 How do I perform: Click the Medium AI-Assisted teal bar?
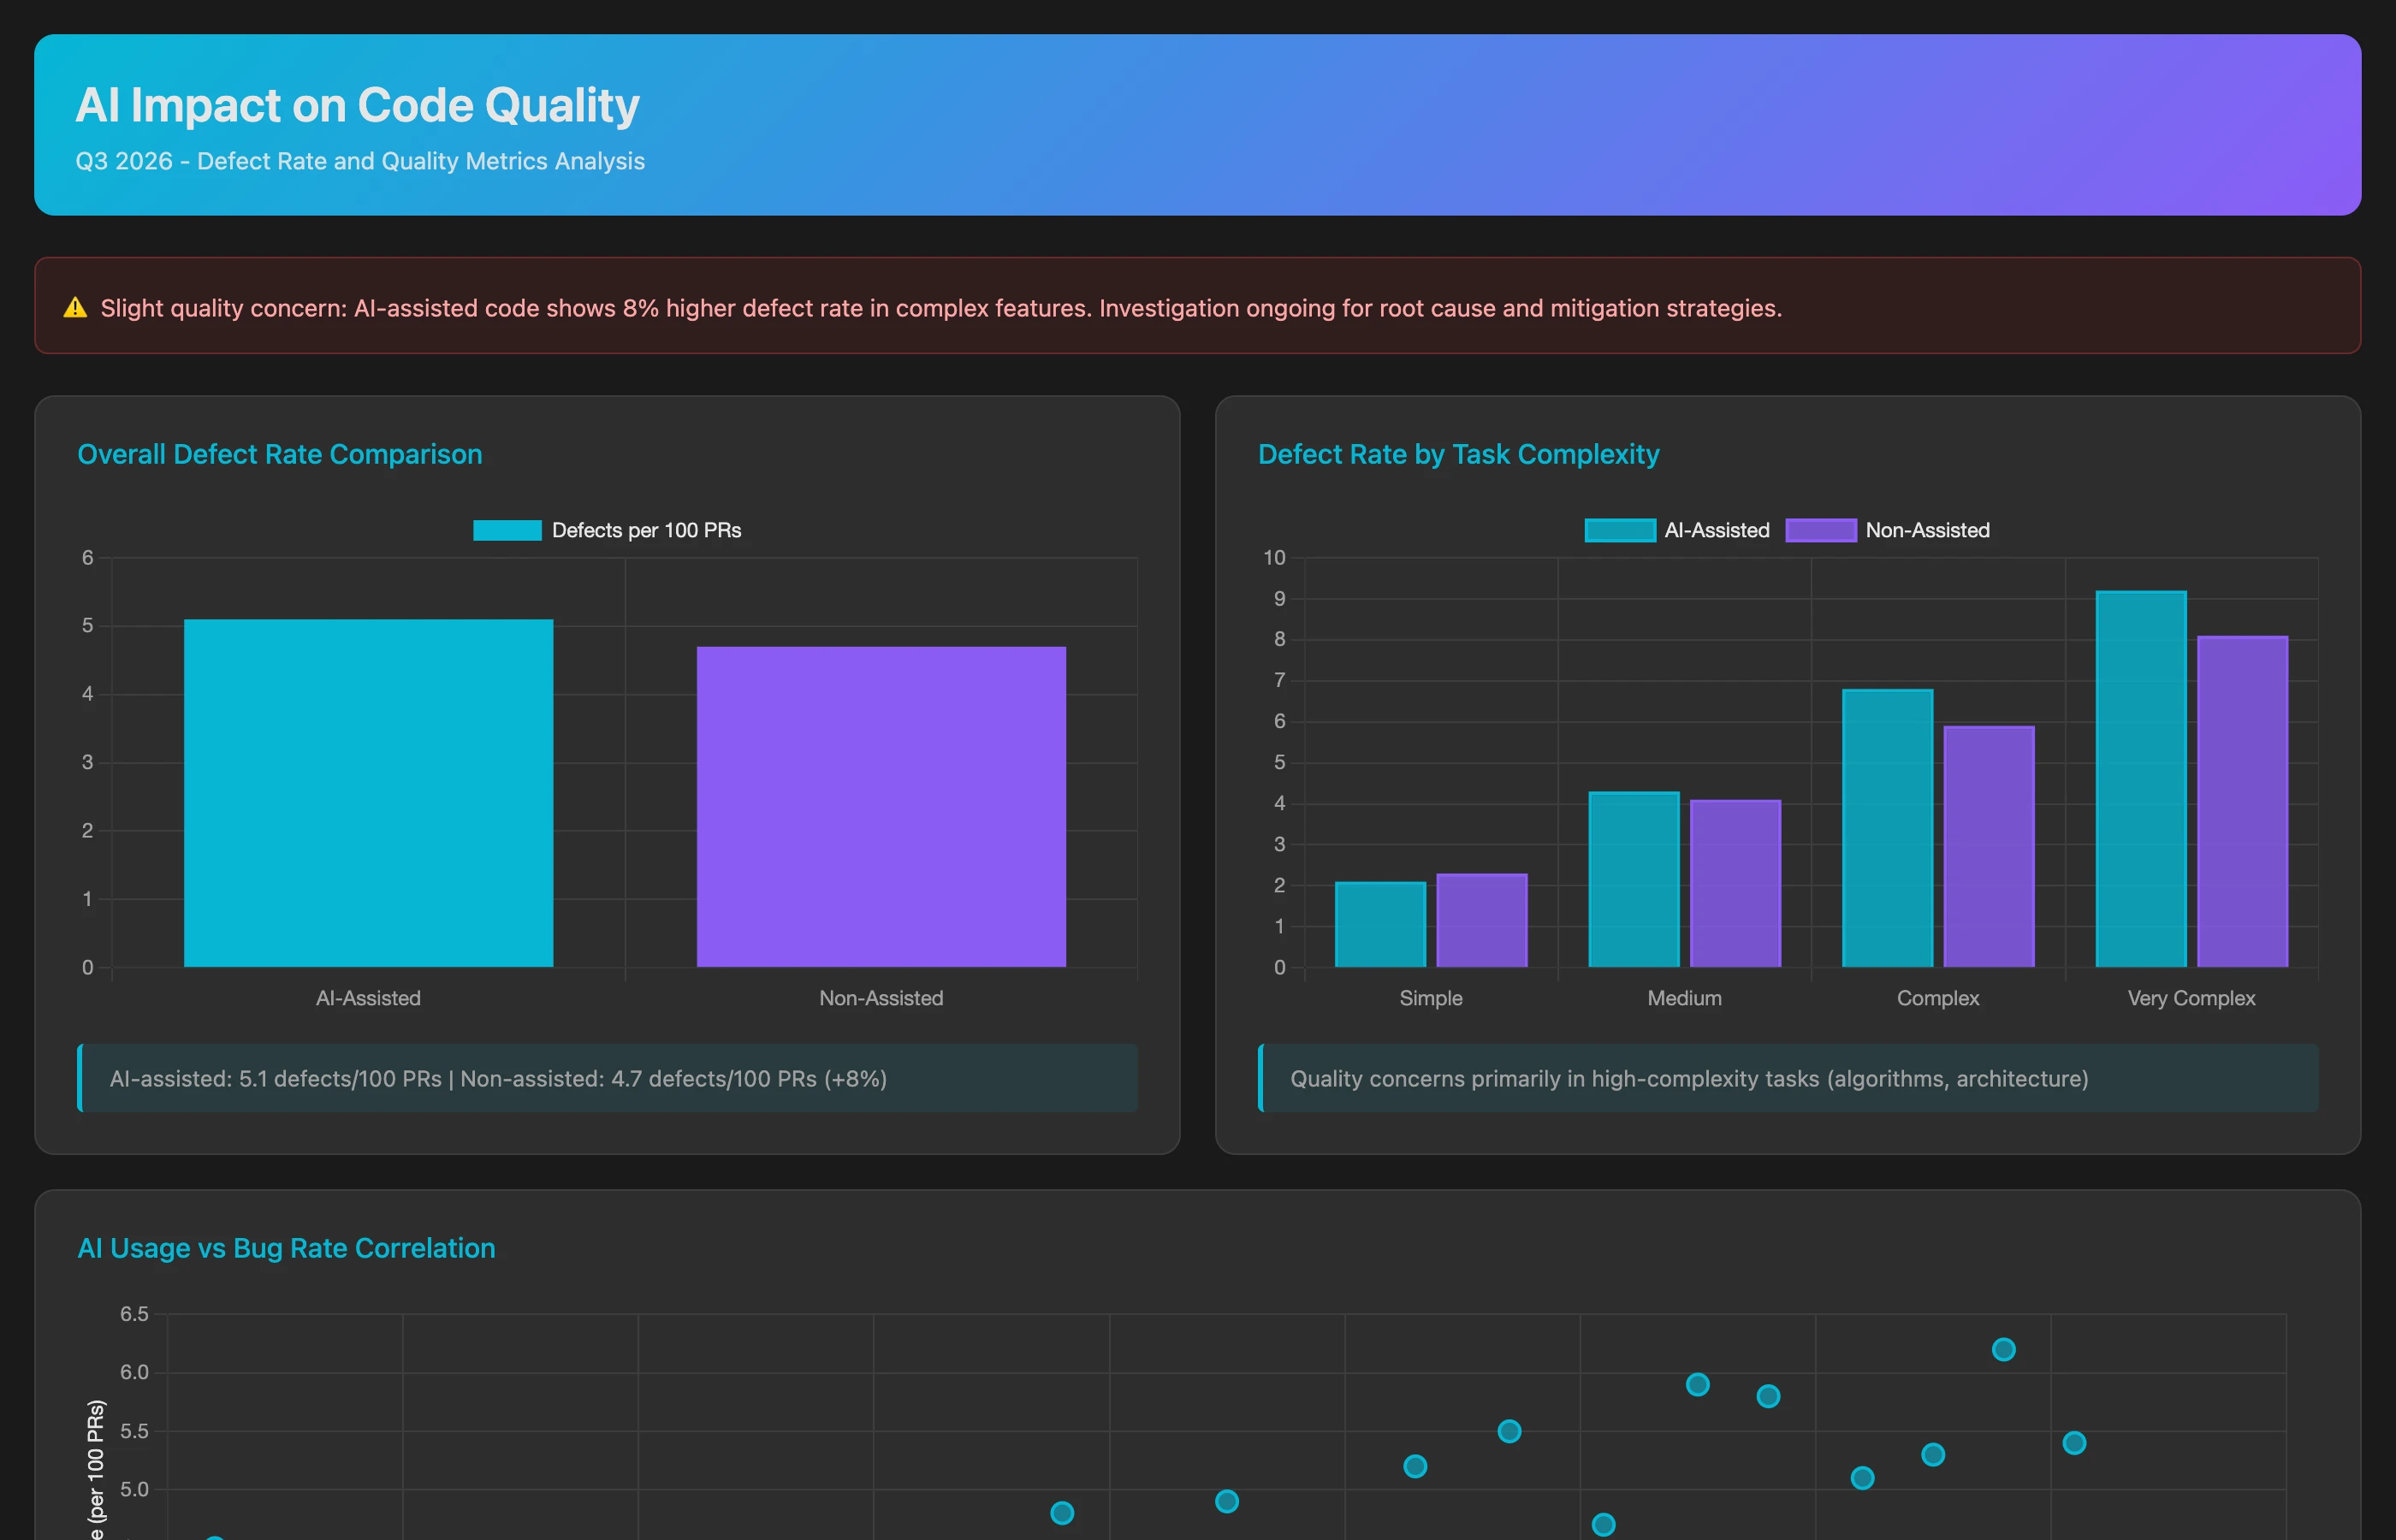(x=1634, y=879)
